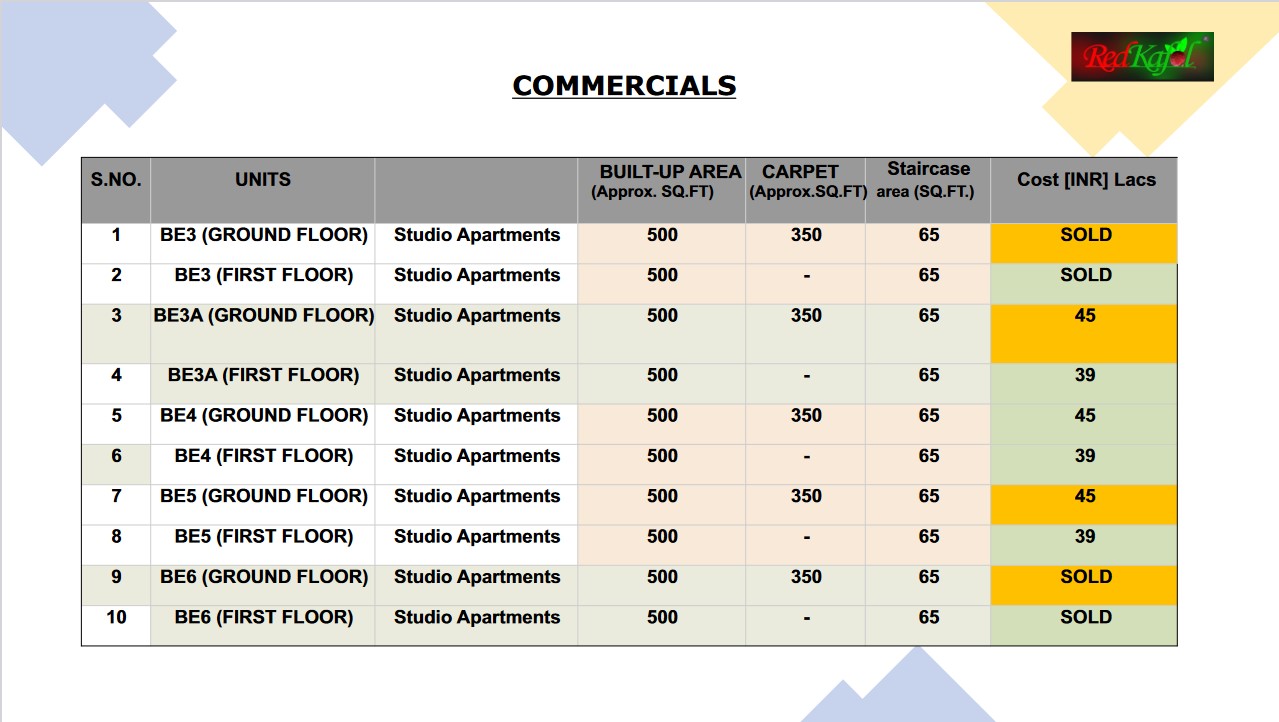Select carpet value 350 in BE5 ground row
Image resolution: width=1279 pixels, height=722 pixels.
point(806,496)
